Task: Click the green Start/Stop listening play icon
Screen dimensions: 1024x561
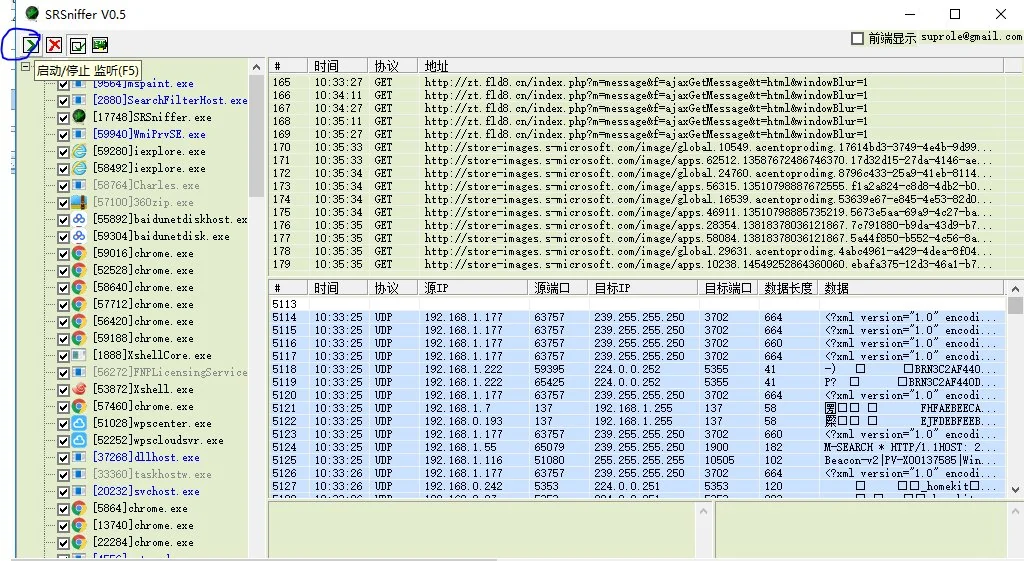Action: (31, 45)
